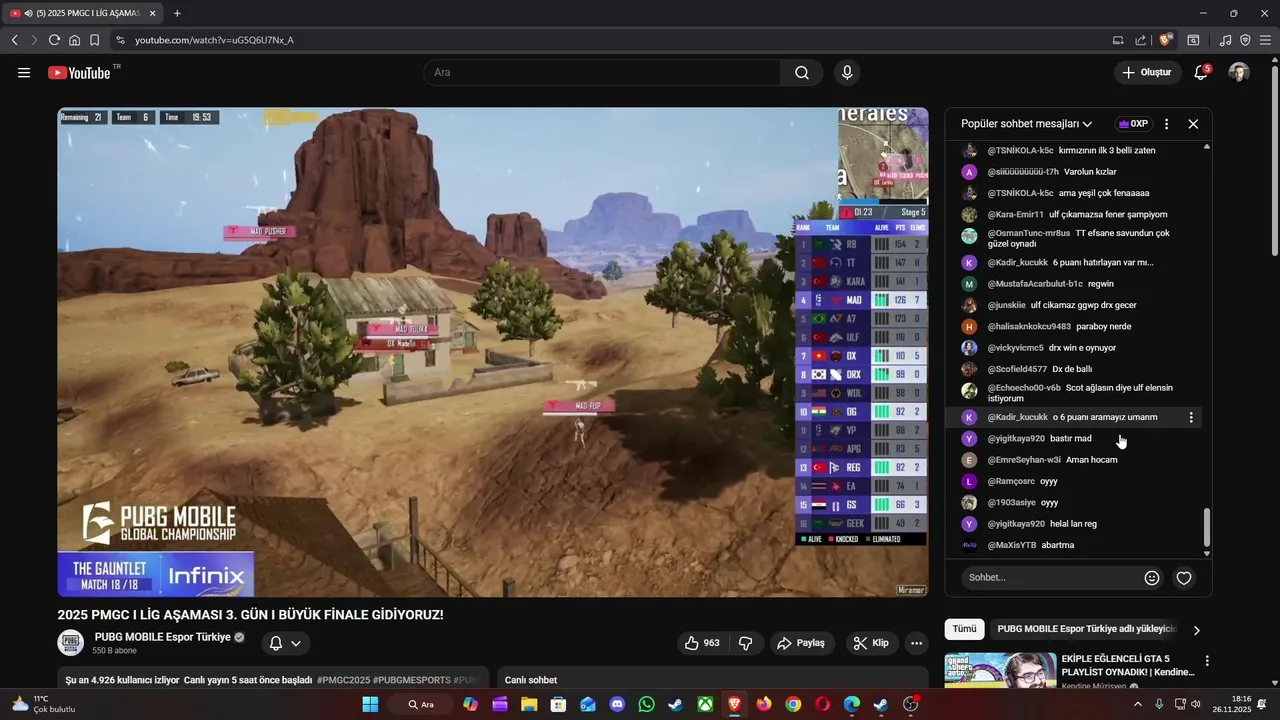The height and width of the screenshot is (720, 1280).
Task: Click the Klip clip button
Action: pos(871,643)
